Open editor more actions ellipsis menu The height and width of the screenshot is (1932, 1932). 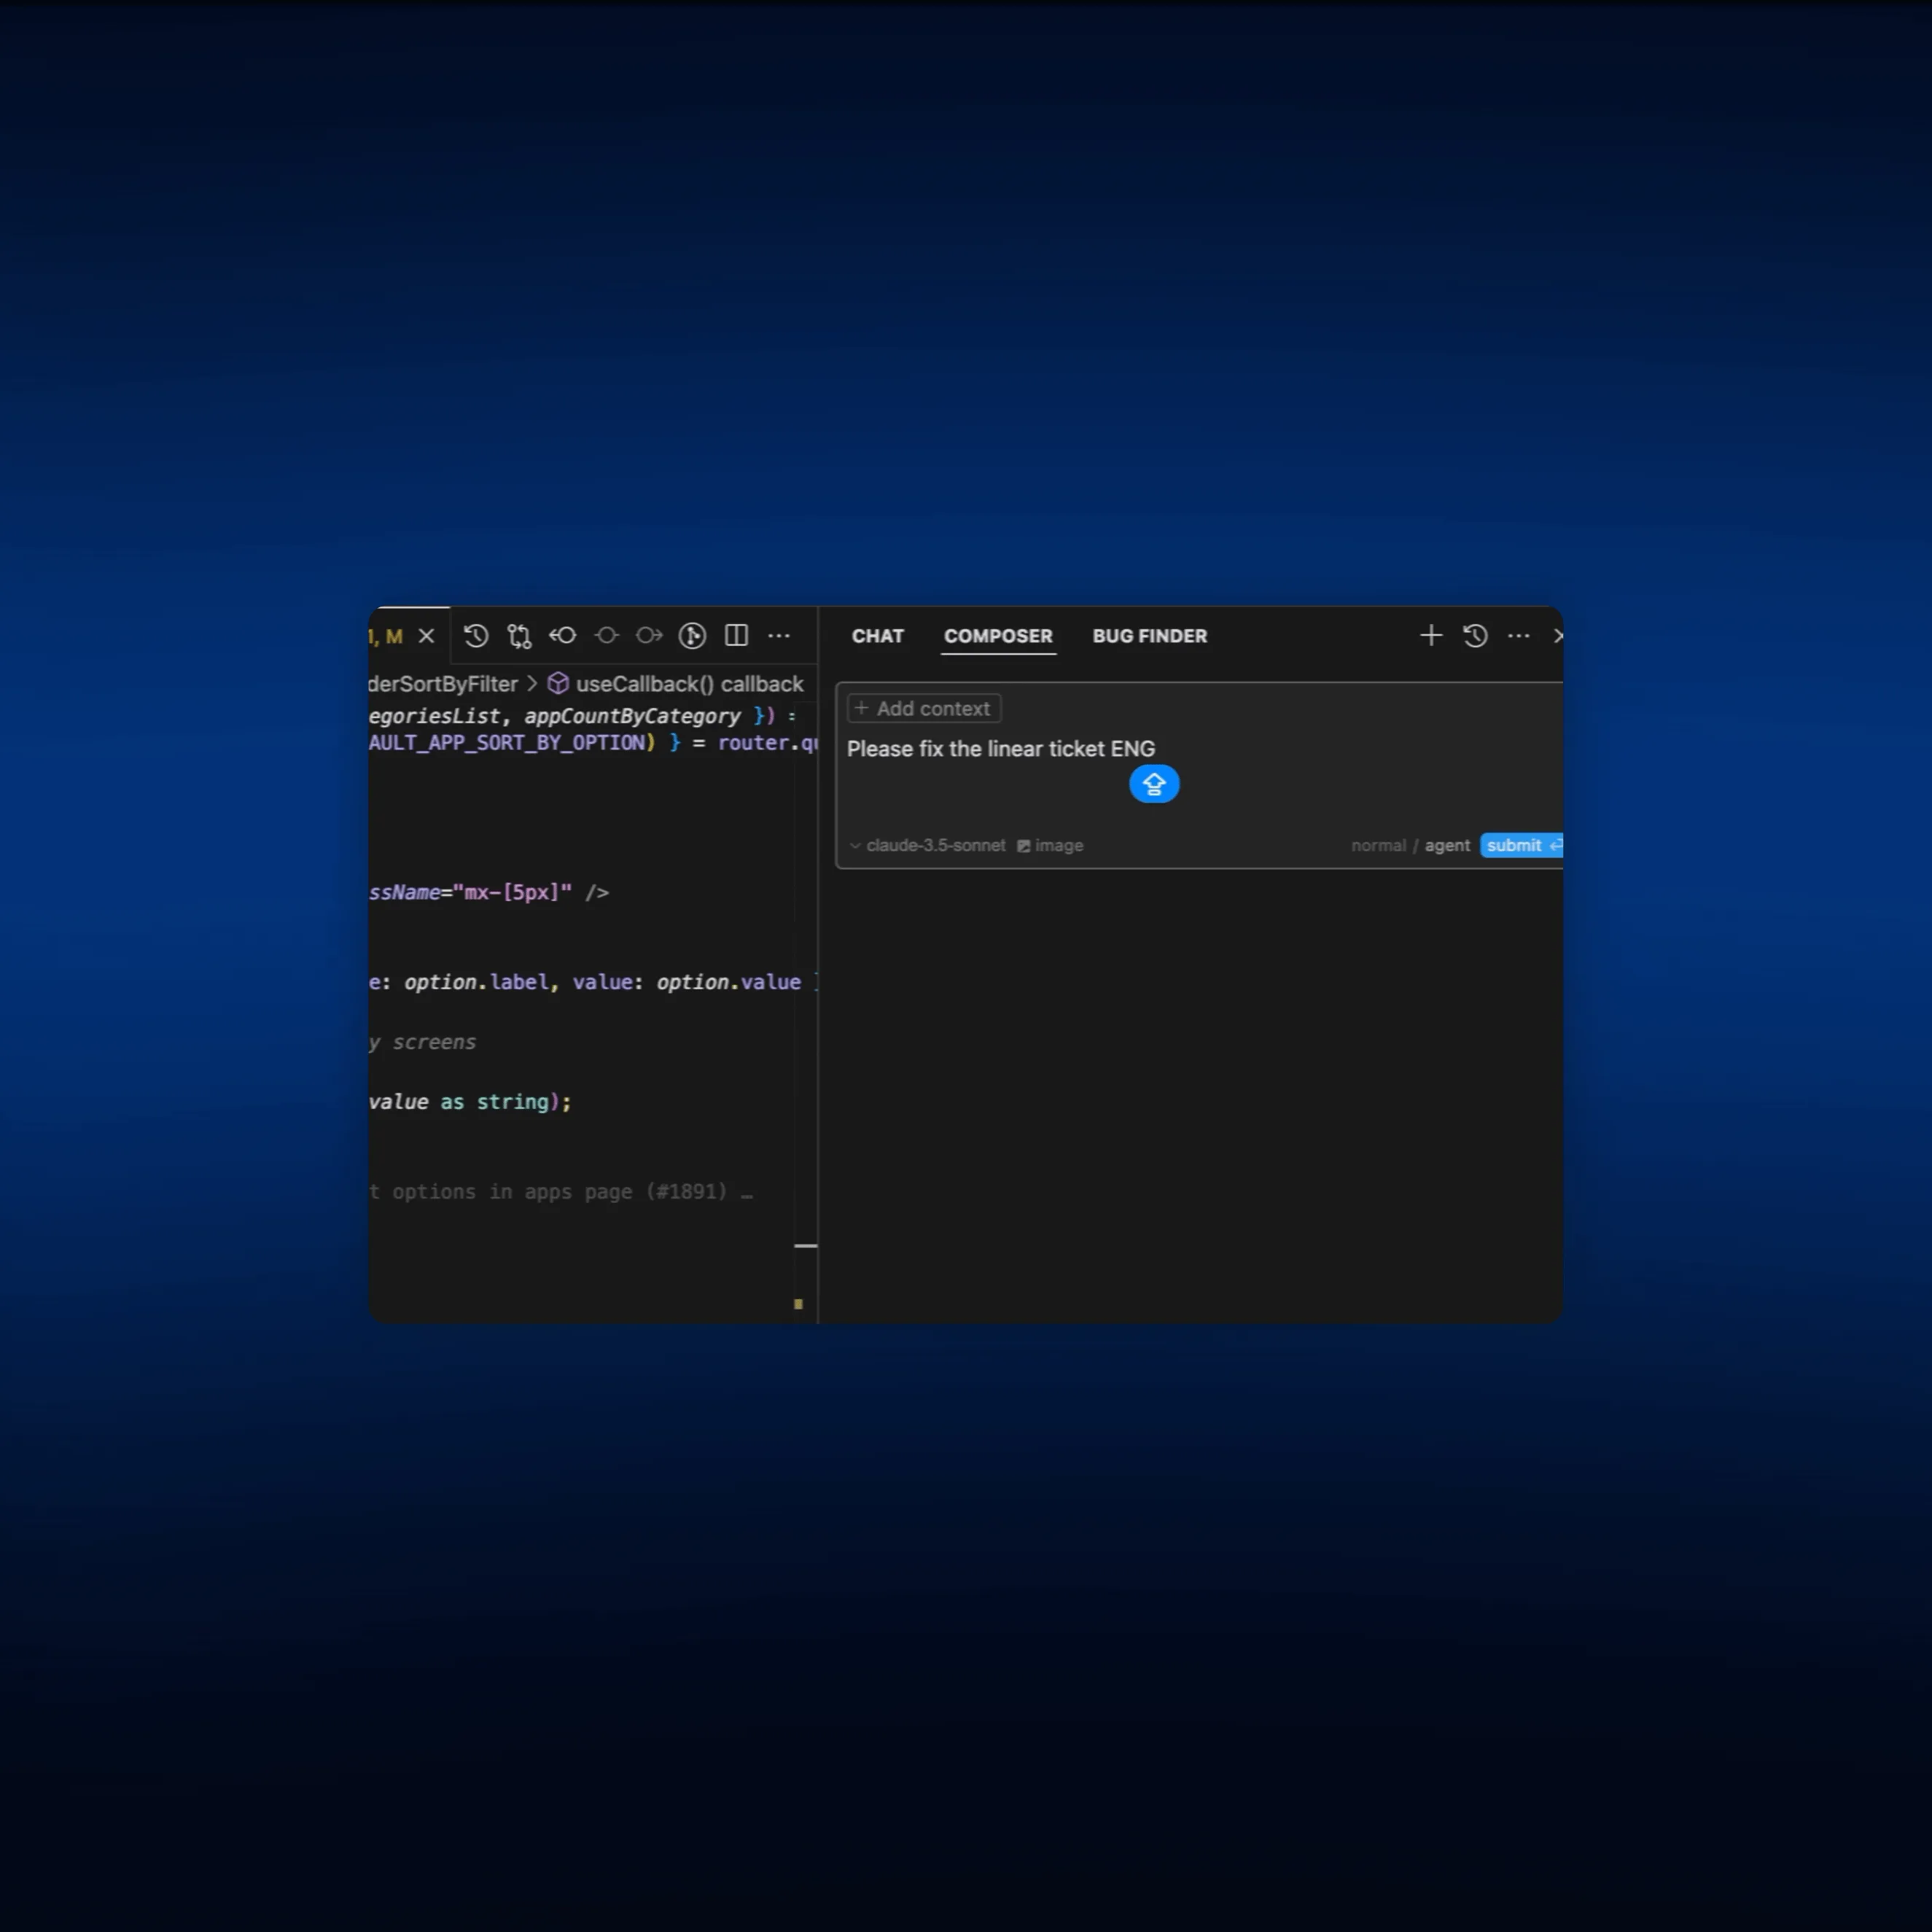(x=779, y=636)
